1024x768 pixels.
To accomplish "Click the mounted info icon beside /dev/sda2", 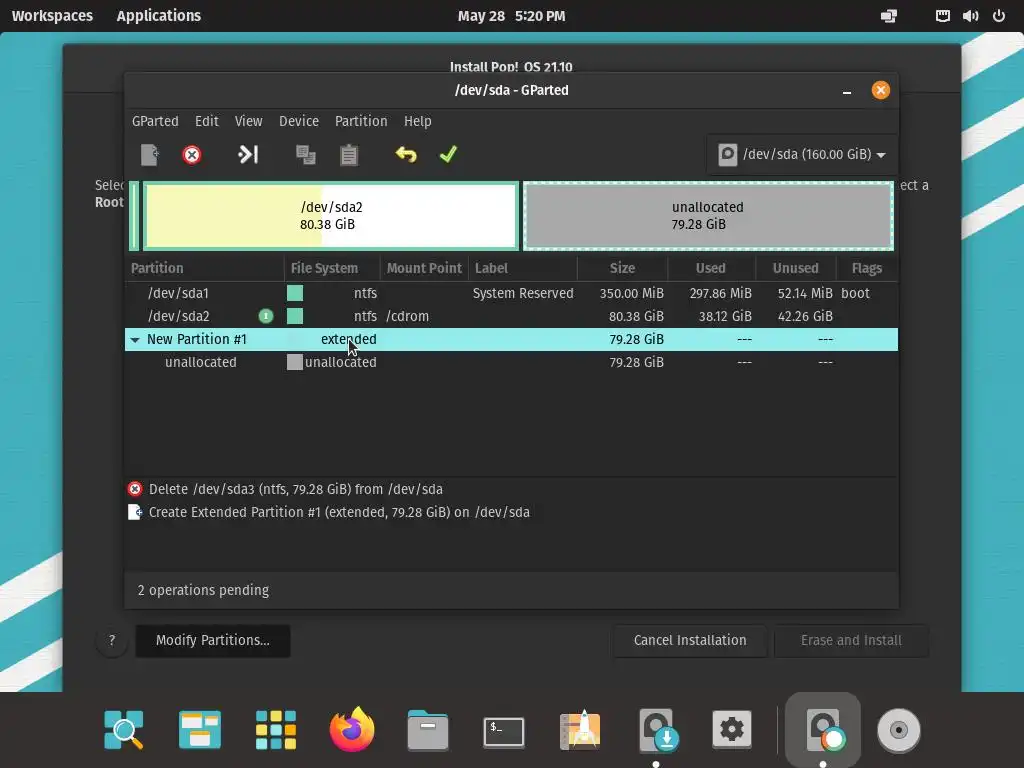I will [266, 316].
